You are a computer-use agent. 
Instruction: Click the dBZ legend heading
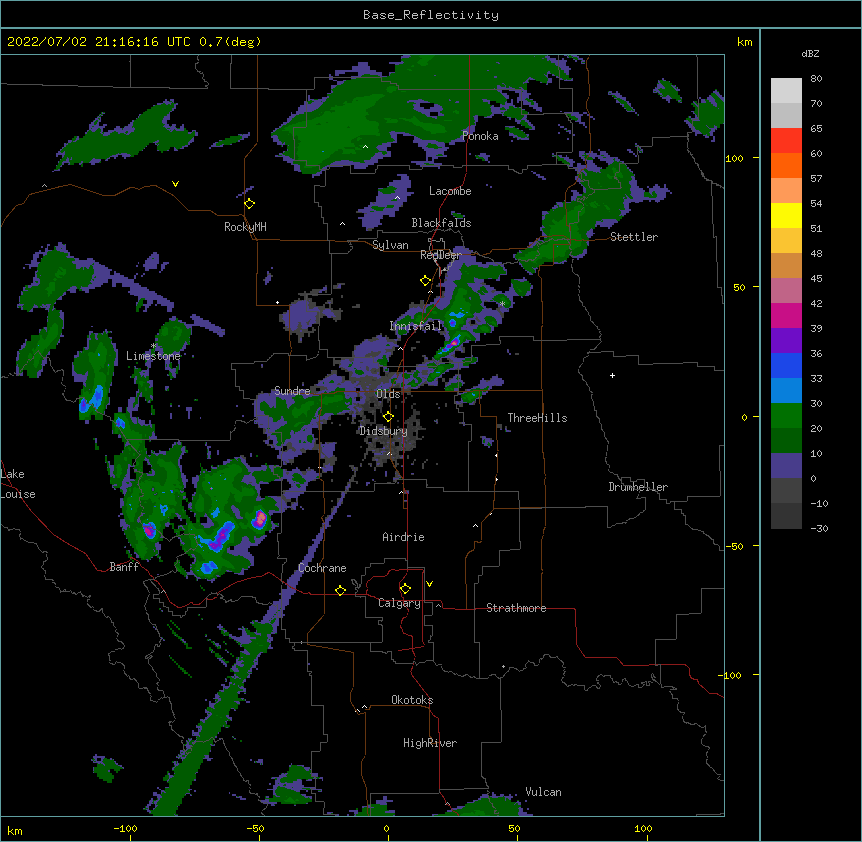click(810, 53)
